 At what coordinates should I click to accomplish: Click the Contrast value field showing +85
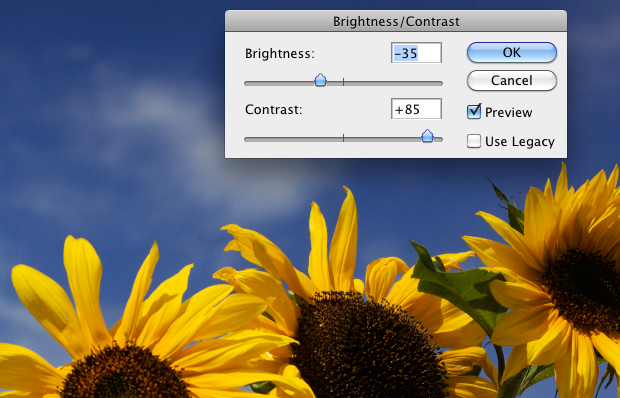point(416,109)
